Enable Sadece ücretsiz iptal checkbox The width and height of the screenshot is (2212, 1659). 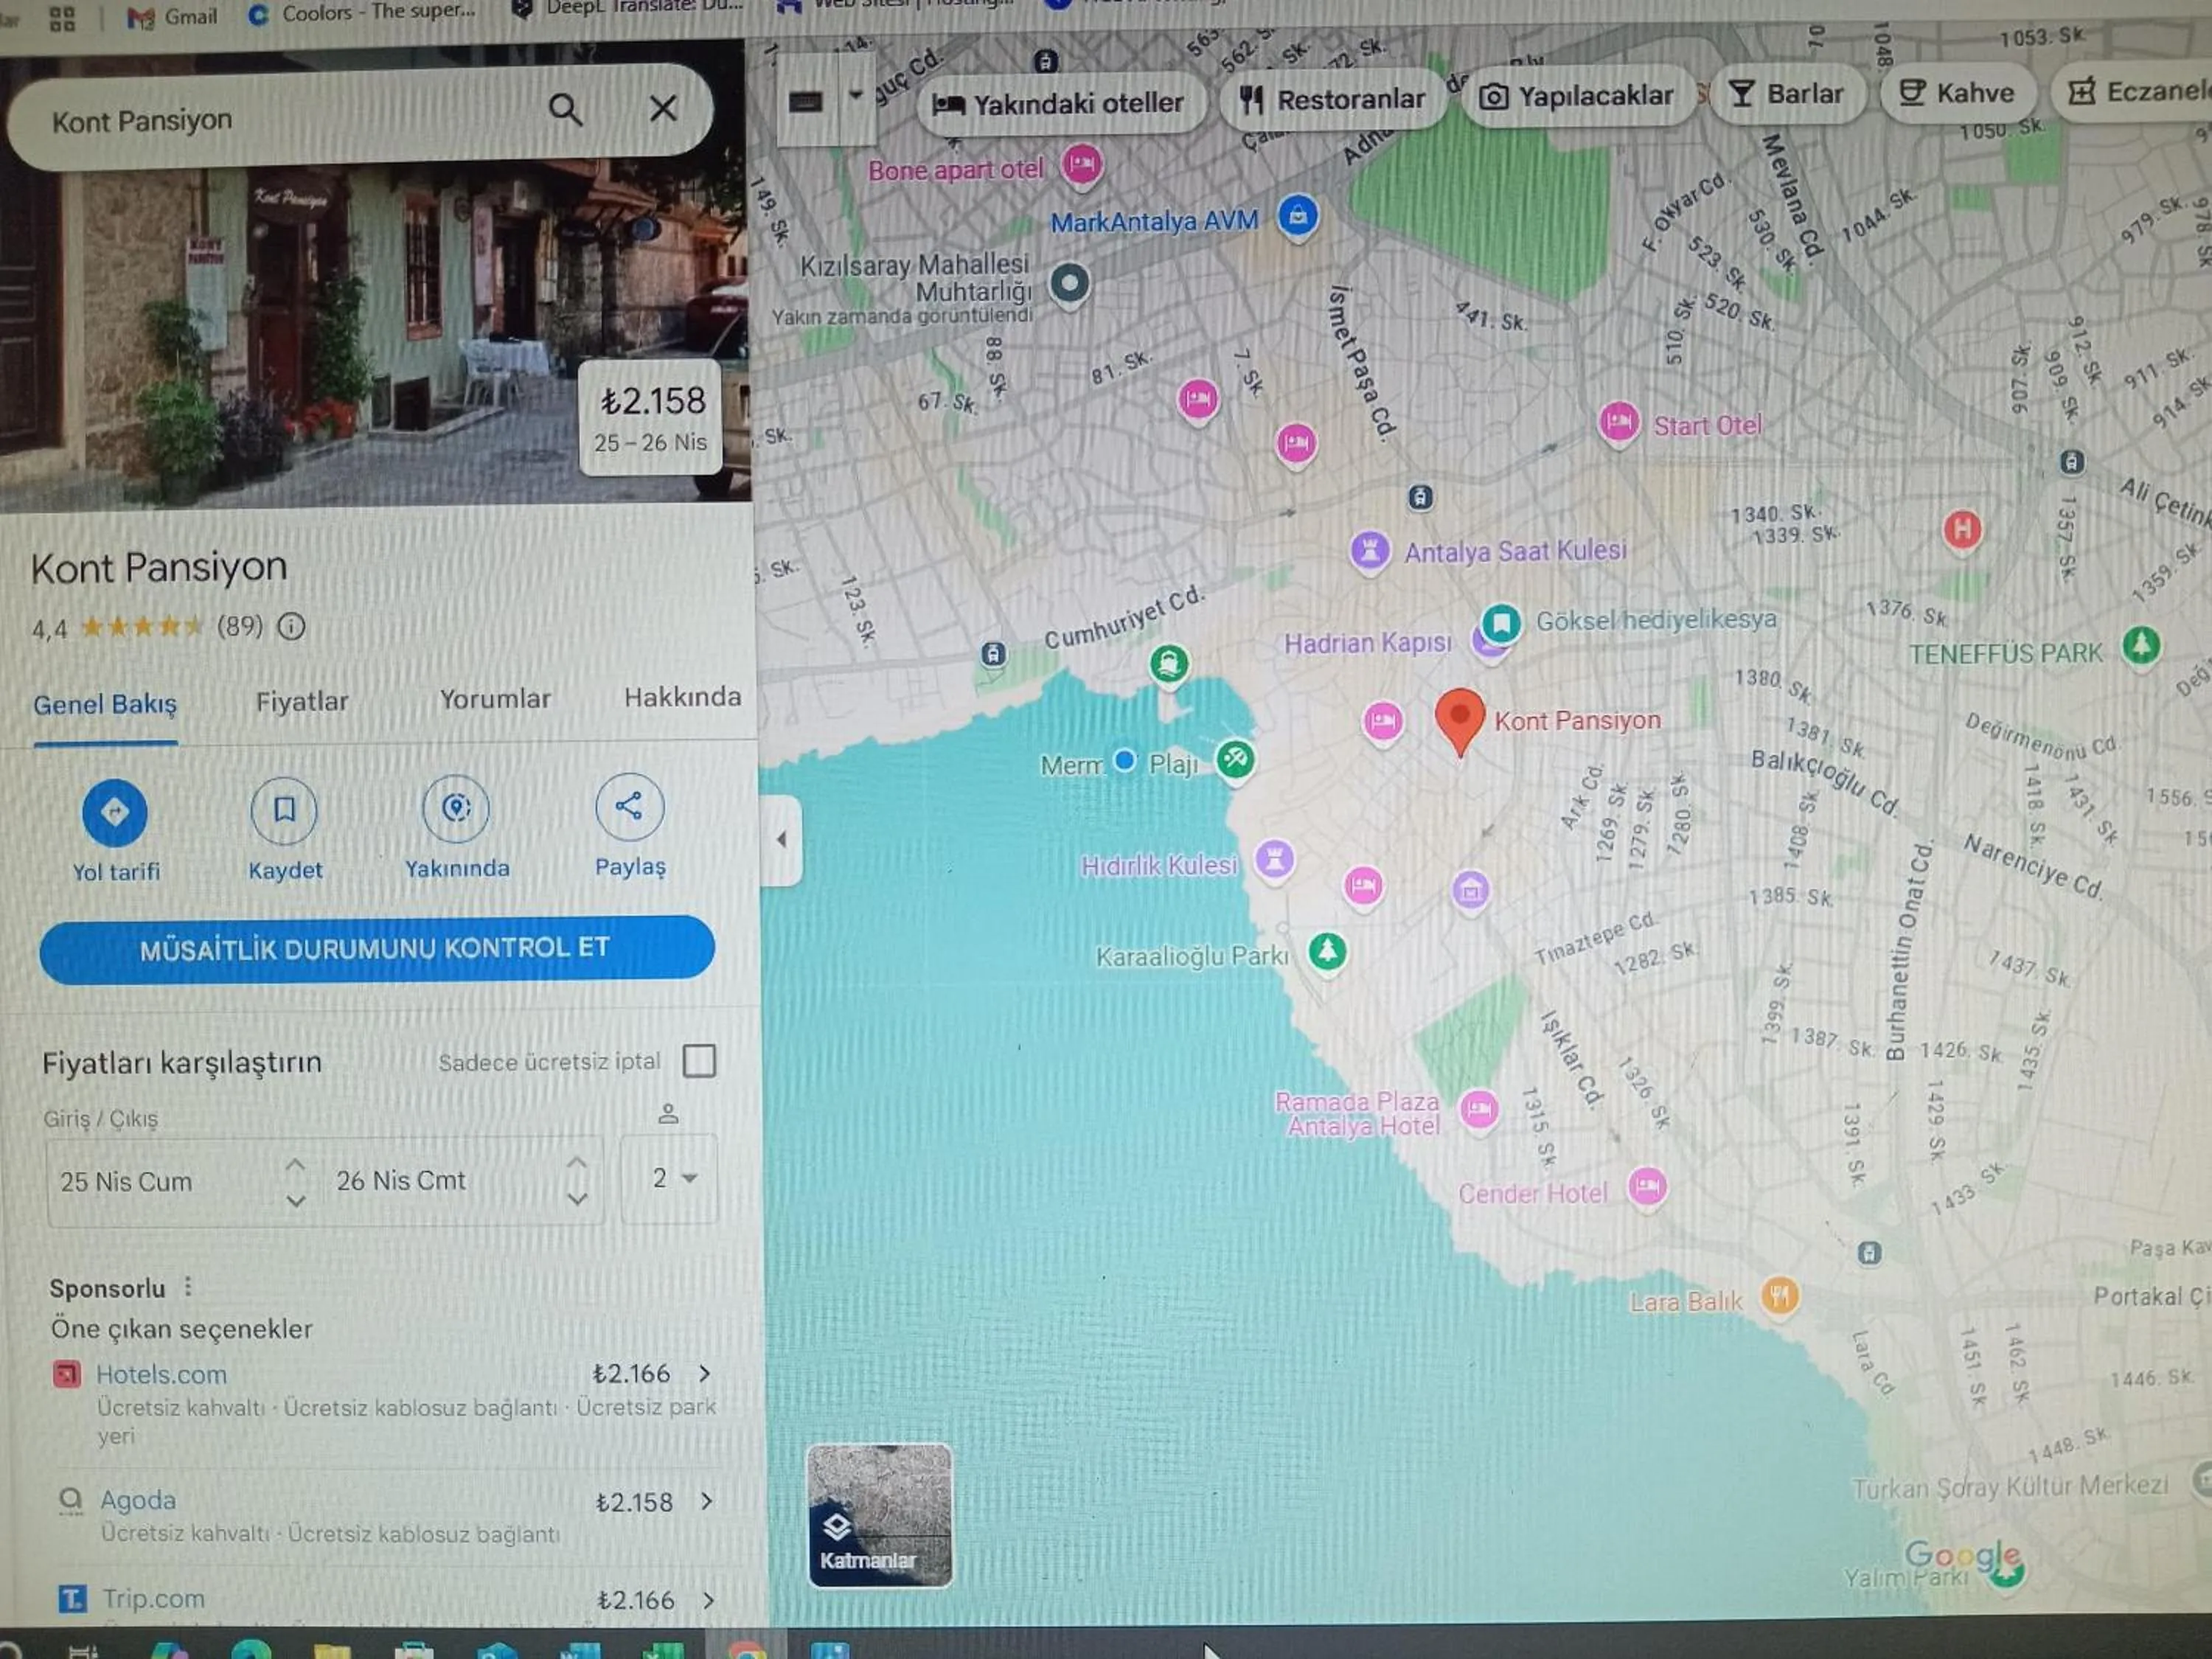(x=699, y=1060)
